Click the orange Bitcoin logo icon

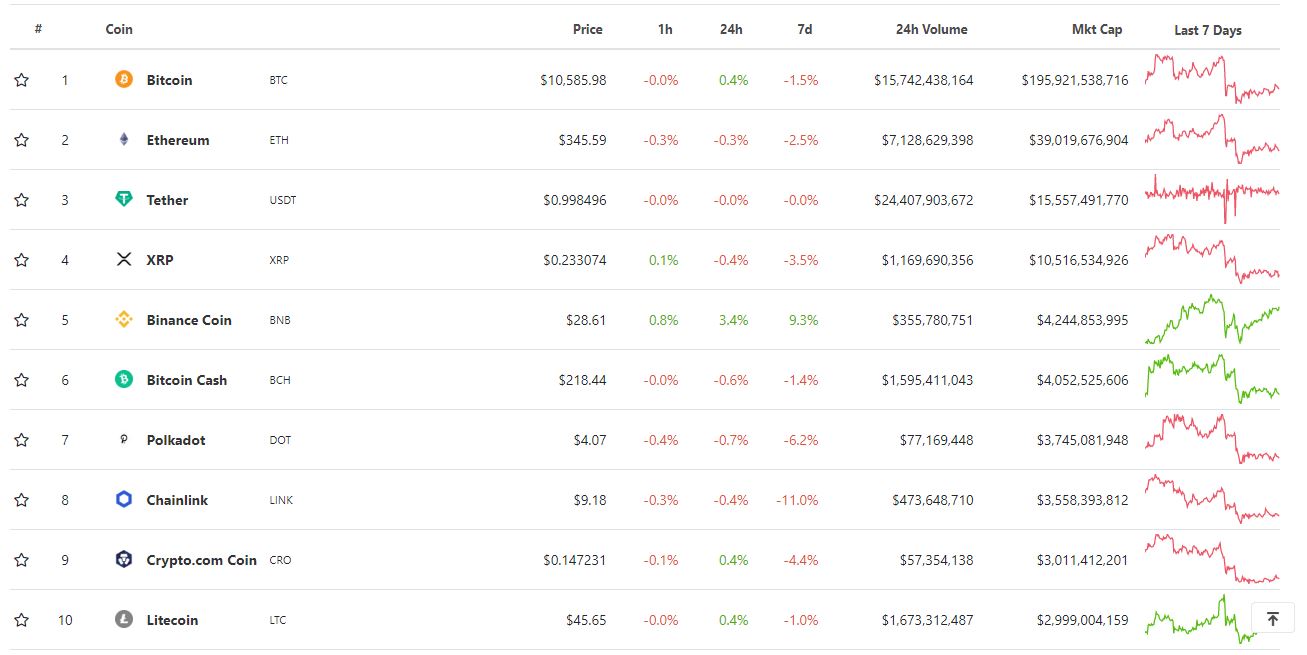coord(124,80)
